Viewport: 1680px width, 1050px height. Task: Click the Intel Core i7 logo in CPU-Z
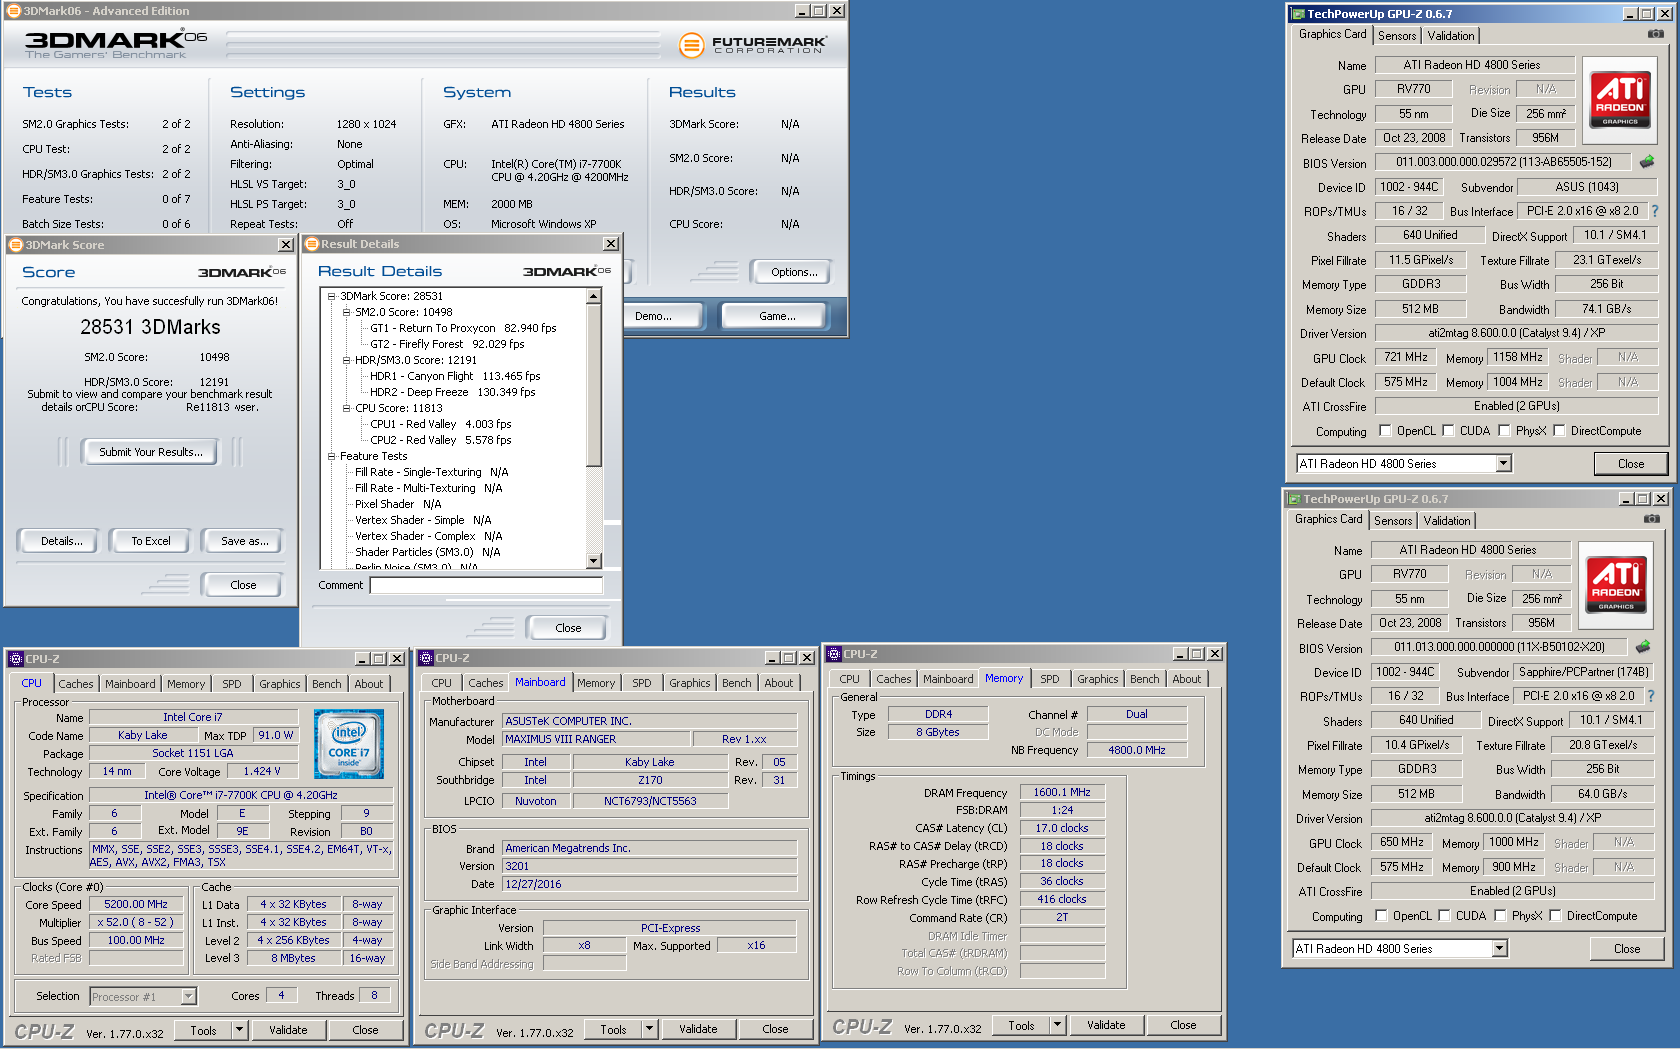tap(349, 744)
